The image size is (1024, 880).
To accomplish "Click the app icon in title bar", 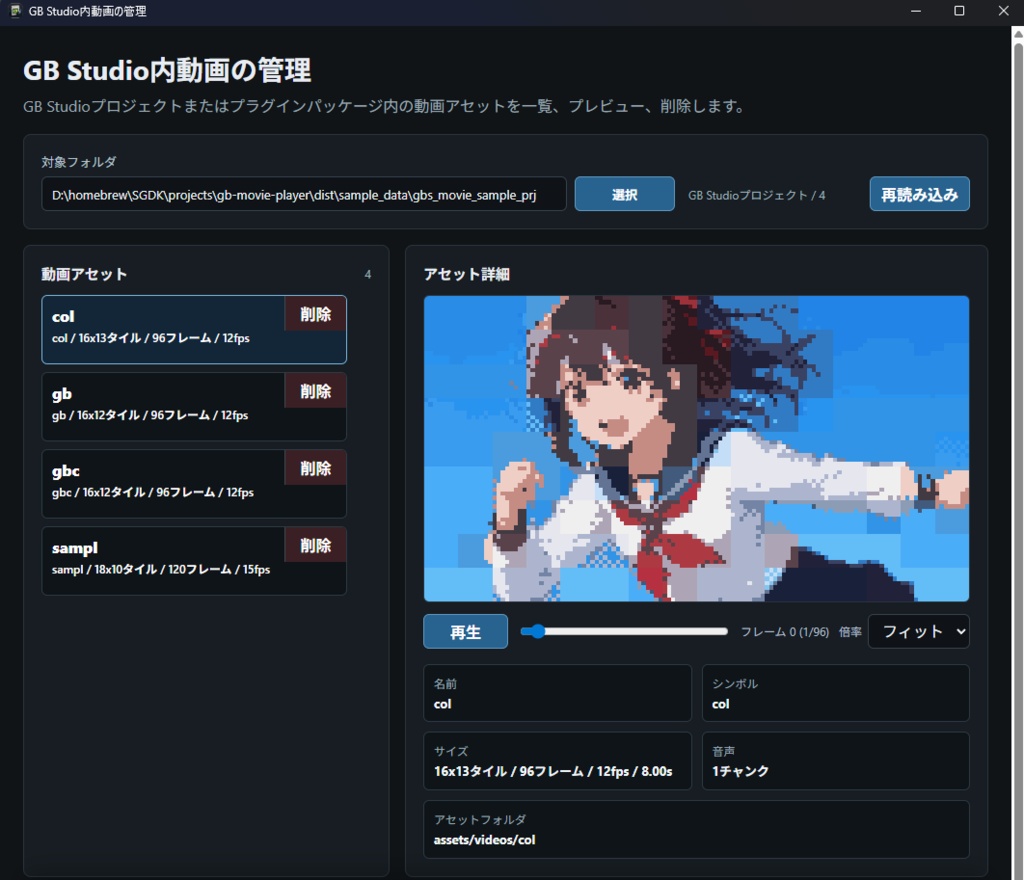I will 16,11.
